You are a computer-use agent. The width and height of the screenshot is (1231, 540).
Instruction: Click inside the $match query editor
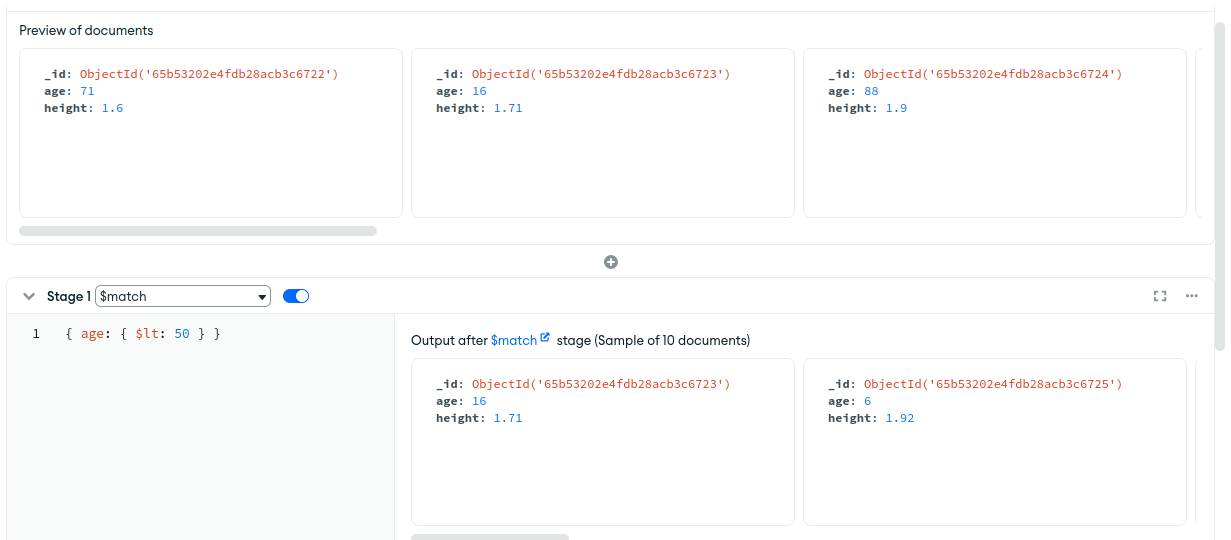click(200, 430)
